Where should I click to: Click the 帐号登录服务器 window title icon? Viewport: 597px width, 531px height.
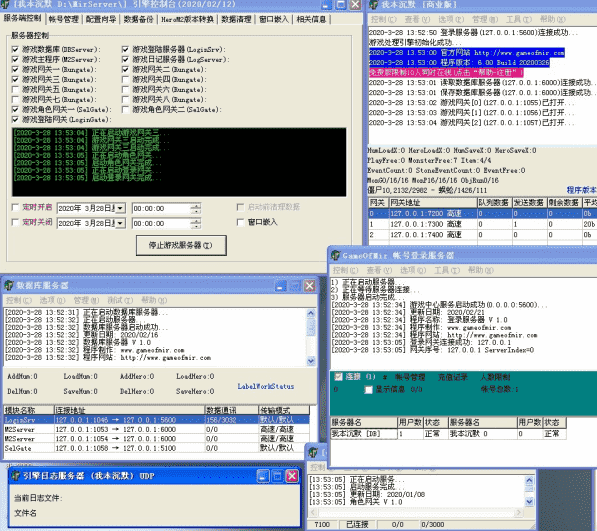click(x=335, y=255)
